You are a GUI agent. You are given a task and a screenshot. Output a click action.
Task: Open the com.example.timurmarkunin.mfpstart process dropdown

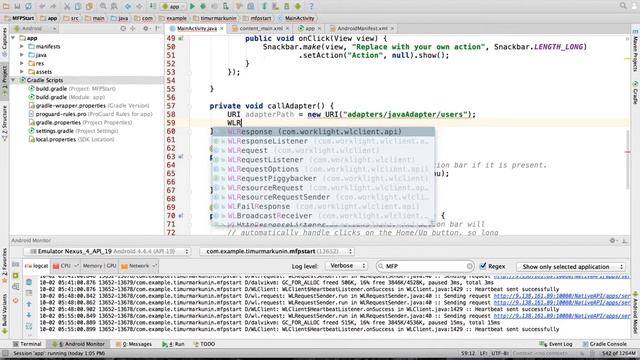277,251
